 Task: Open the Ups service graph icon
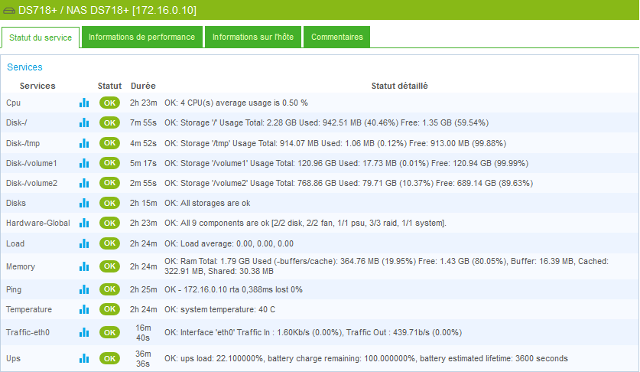84,359
